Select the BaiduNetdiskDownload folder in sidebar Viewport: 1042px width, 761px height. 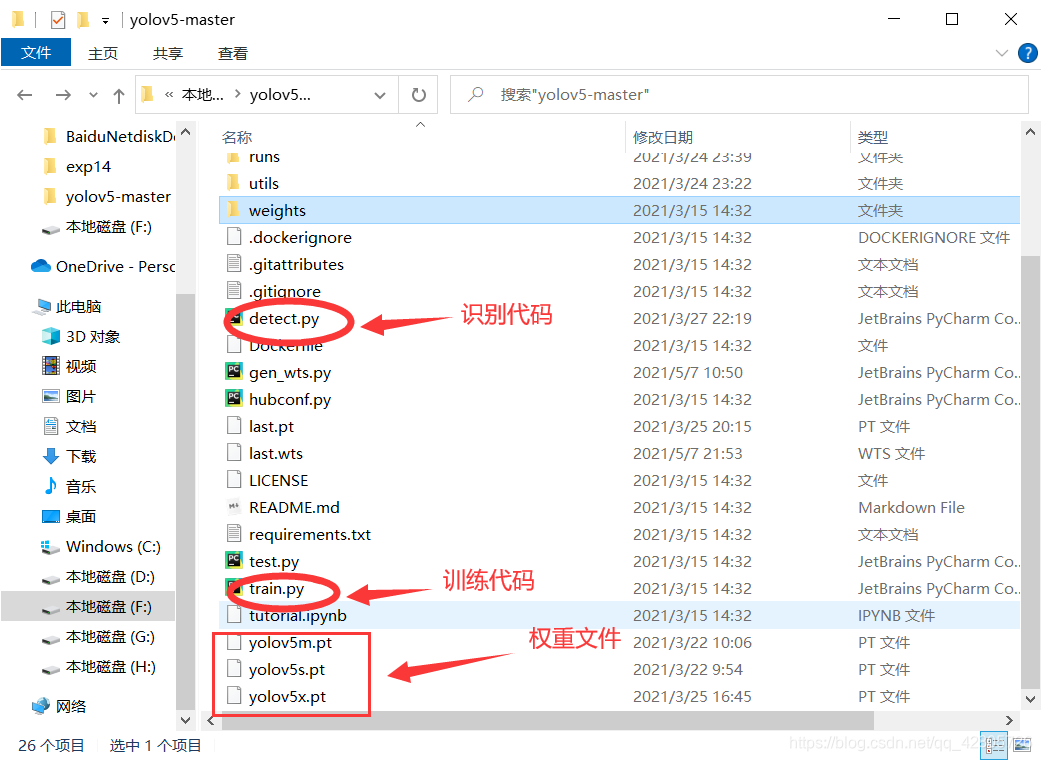pos(110,136)
